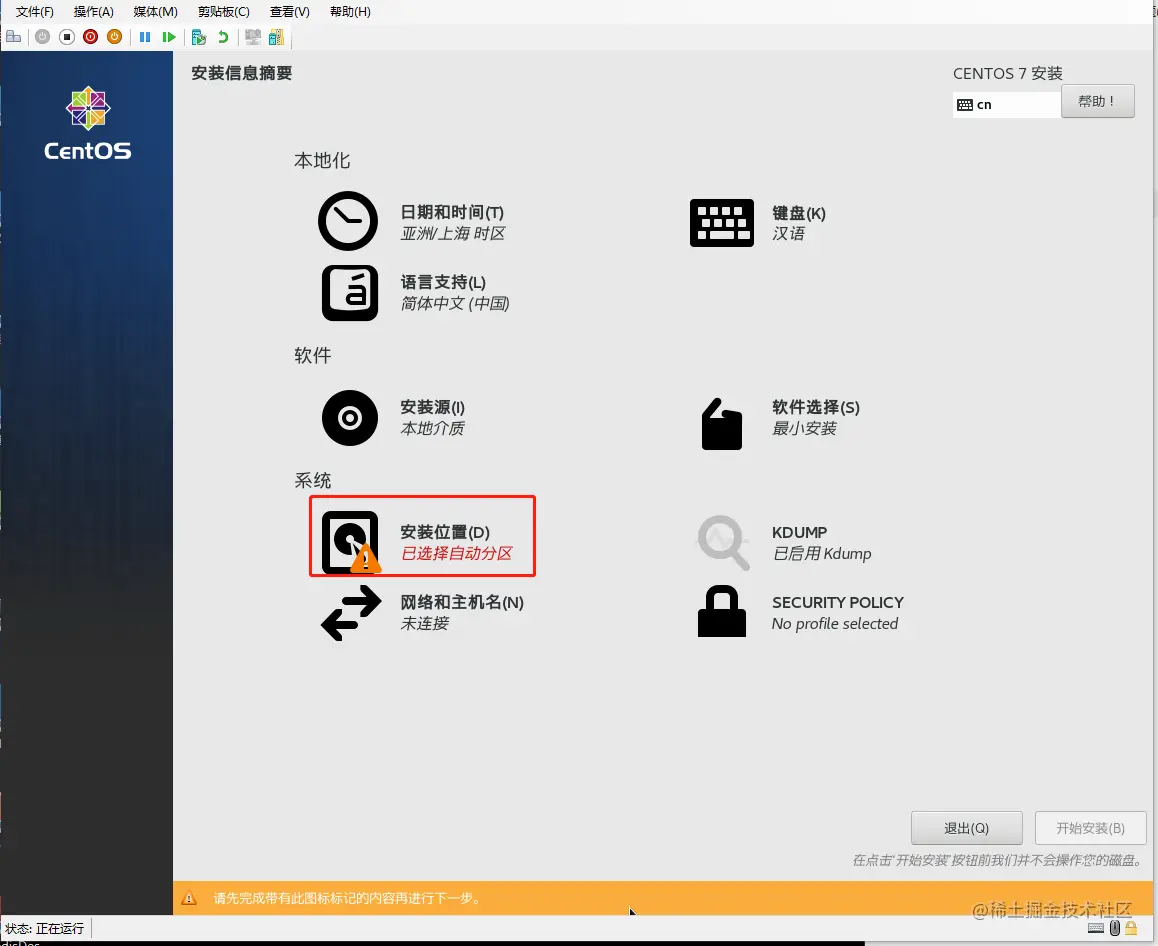1158x946 pixels.
Task: Click the 网络和主机名(N) label
Action: (x=462, y=603)
